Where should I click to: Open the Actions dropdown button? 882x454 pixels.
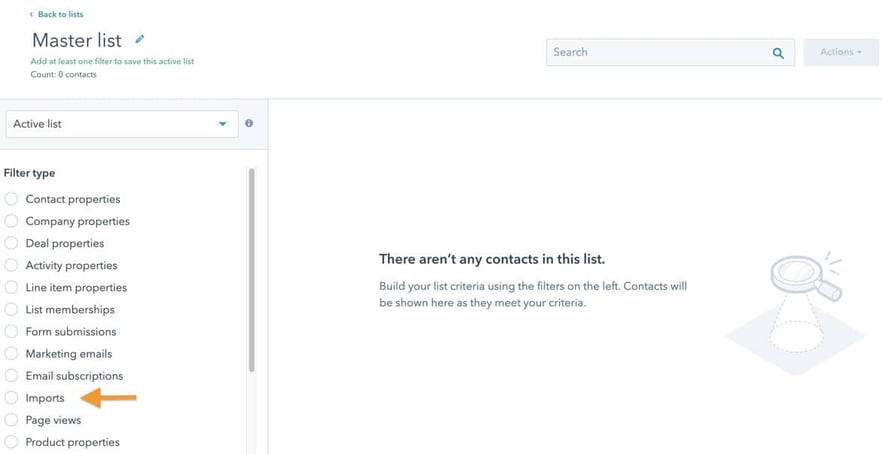(841, 52)
